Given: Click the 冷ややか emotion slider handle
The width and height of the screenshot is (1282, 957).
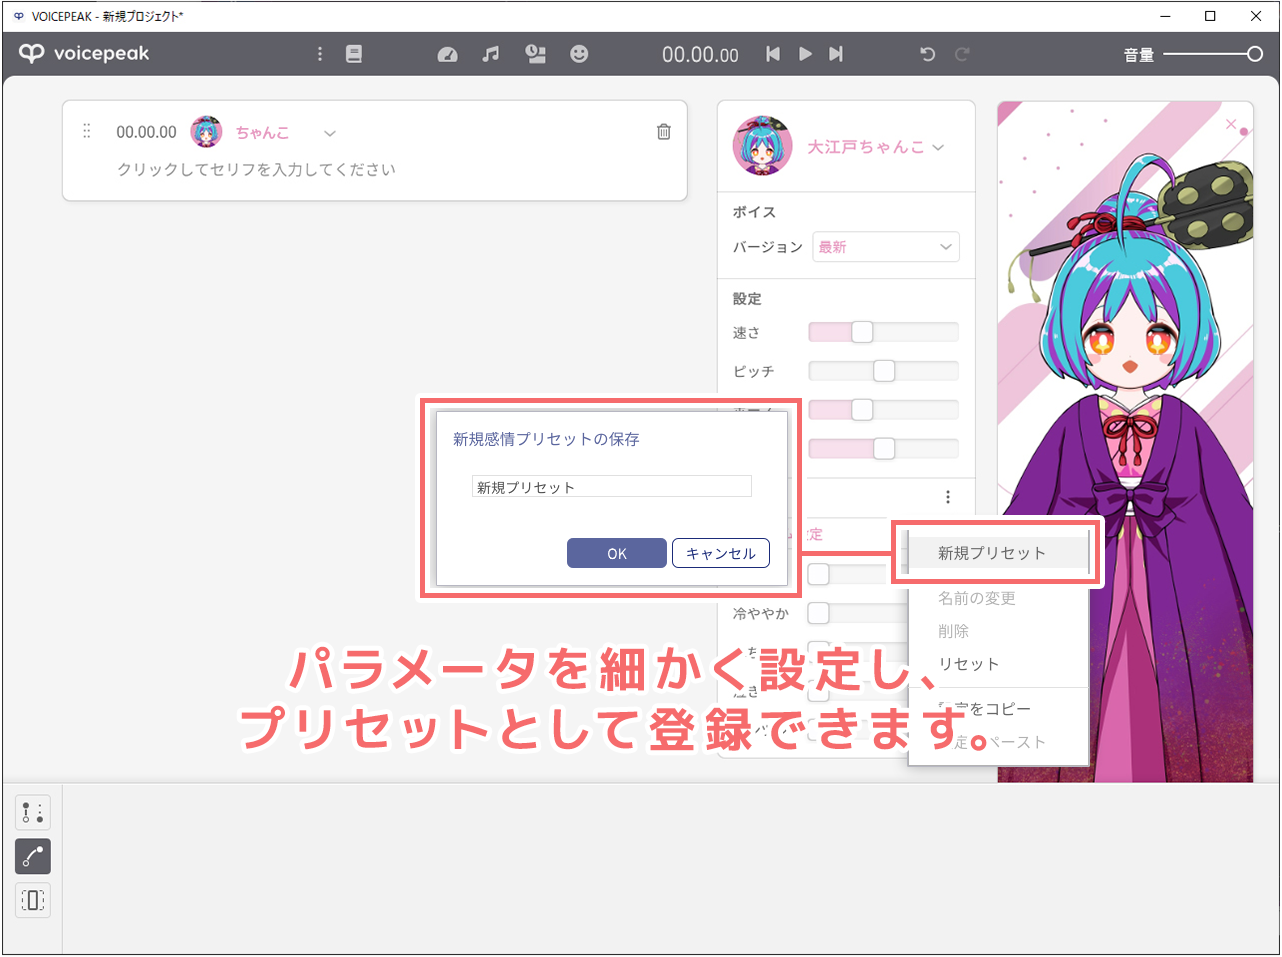Looking at the screenshot, I should point(818,612).
